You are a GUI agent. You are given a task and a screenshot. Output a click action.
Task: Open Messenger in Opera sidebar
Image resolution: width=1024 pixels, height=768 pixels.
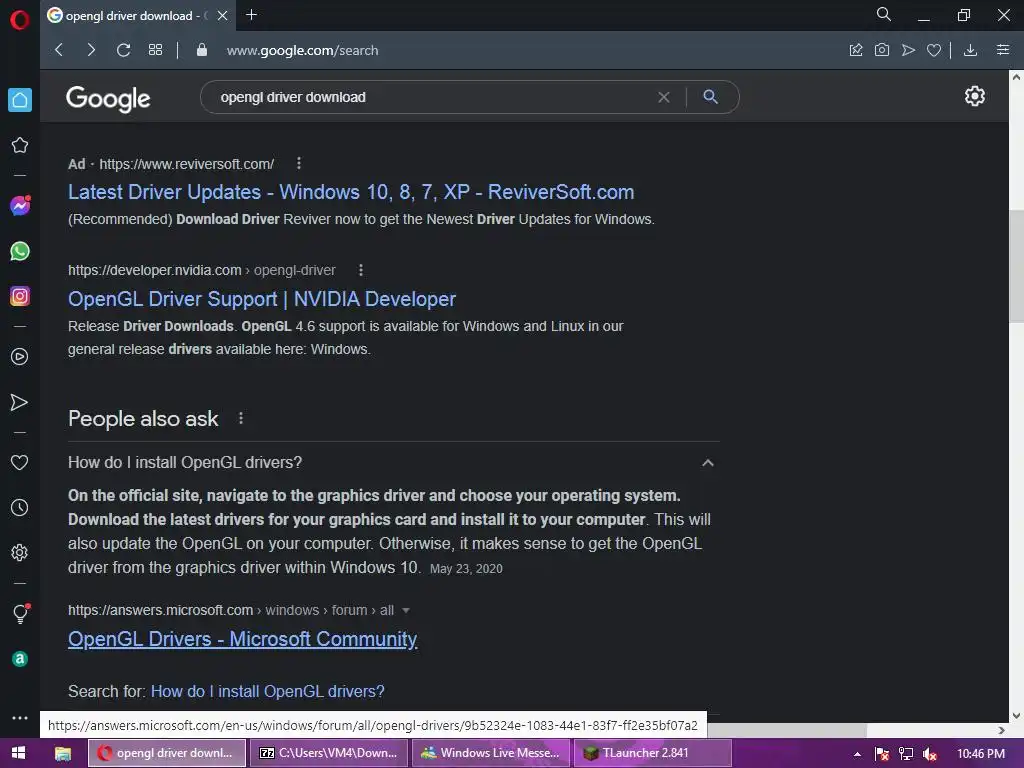point(20,206)
